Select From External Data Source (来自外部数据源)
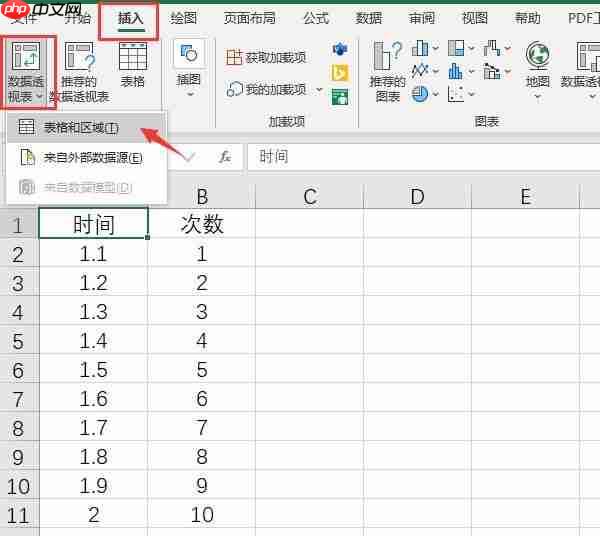This screenshot has width=600, height=536. tap(86, 157)
